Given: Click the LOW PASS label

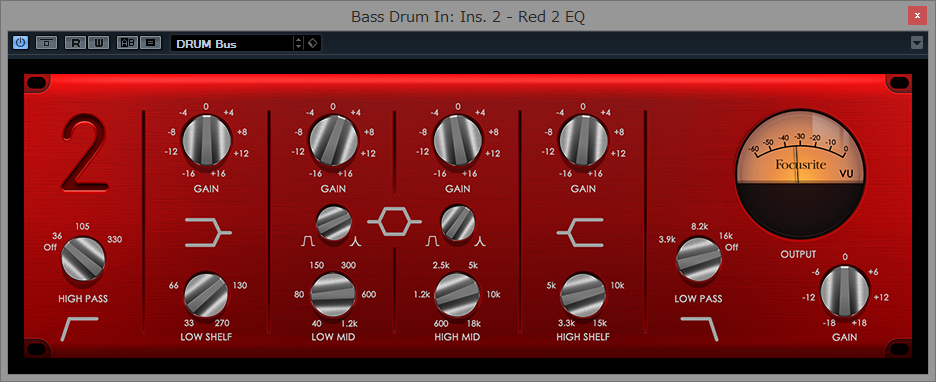Looking at the screenshot, I should (698, 298).
